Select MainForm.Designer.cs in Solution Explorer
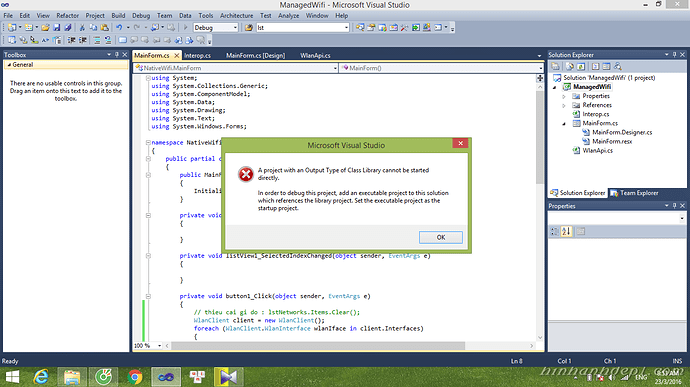 click(622, 132)
